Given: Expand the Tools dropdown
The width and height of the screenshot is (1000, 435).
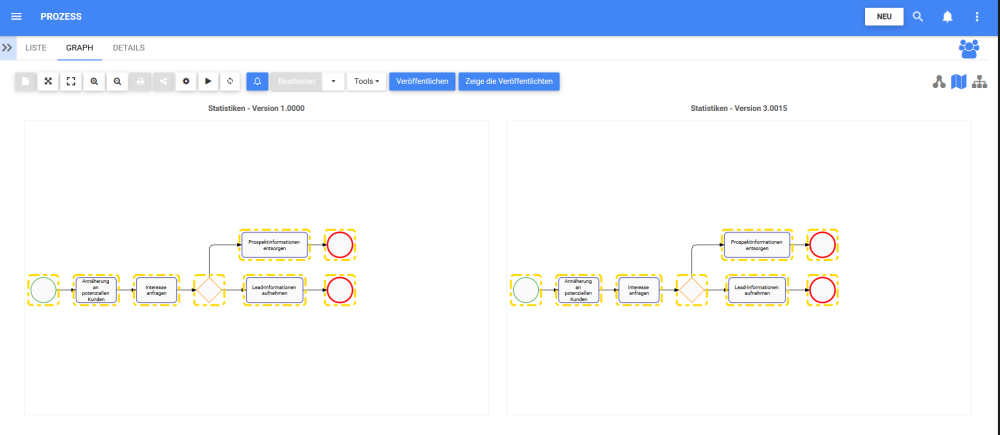Looking at the screenshot, I should click(367, 81).
